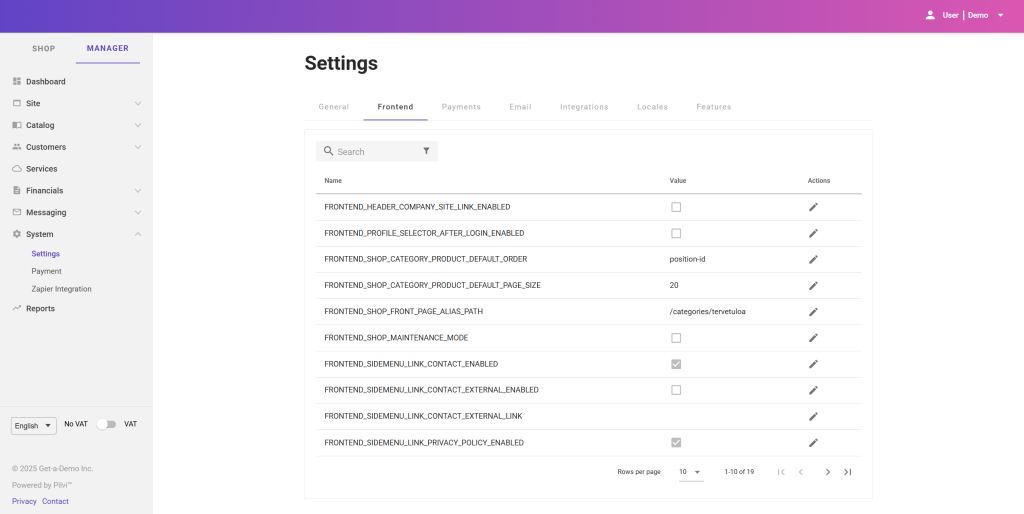Viewport: 1024px width, 514px height.
Task: Check the FRONTEND_SHOP_MAINTENANCE_MODE checkbox
Action: 676,338
